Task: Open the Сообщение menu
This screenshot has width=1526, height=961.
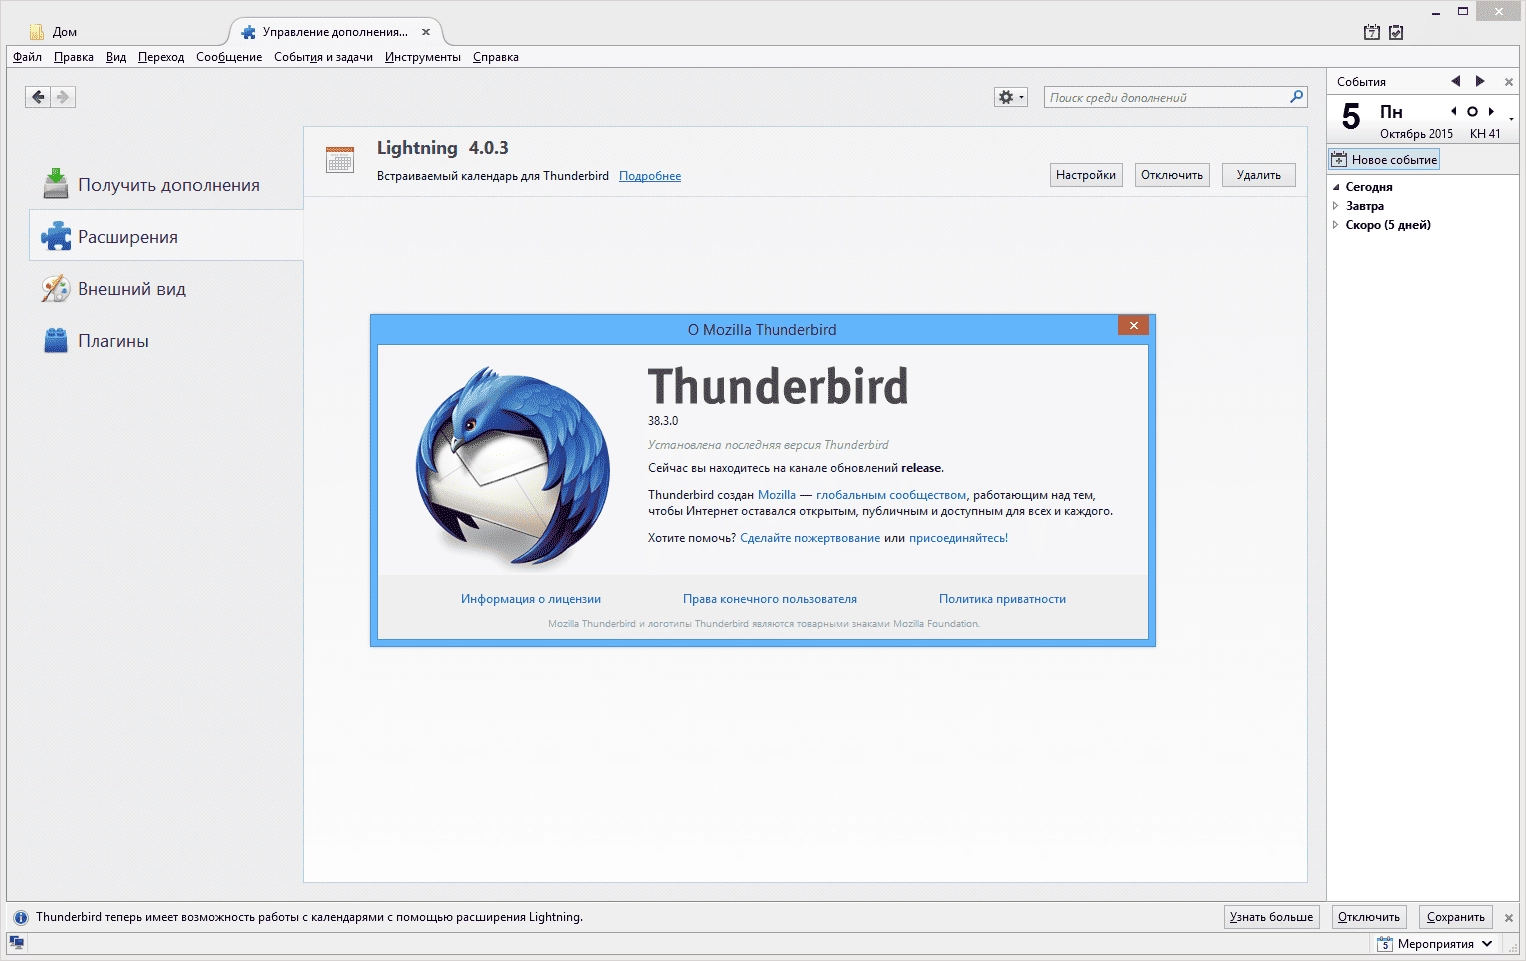Action: coord(229,57)
